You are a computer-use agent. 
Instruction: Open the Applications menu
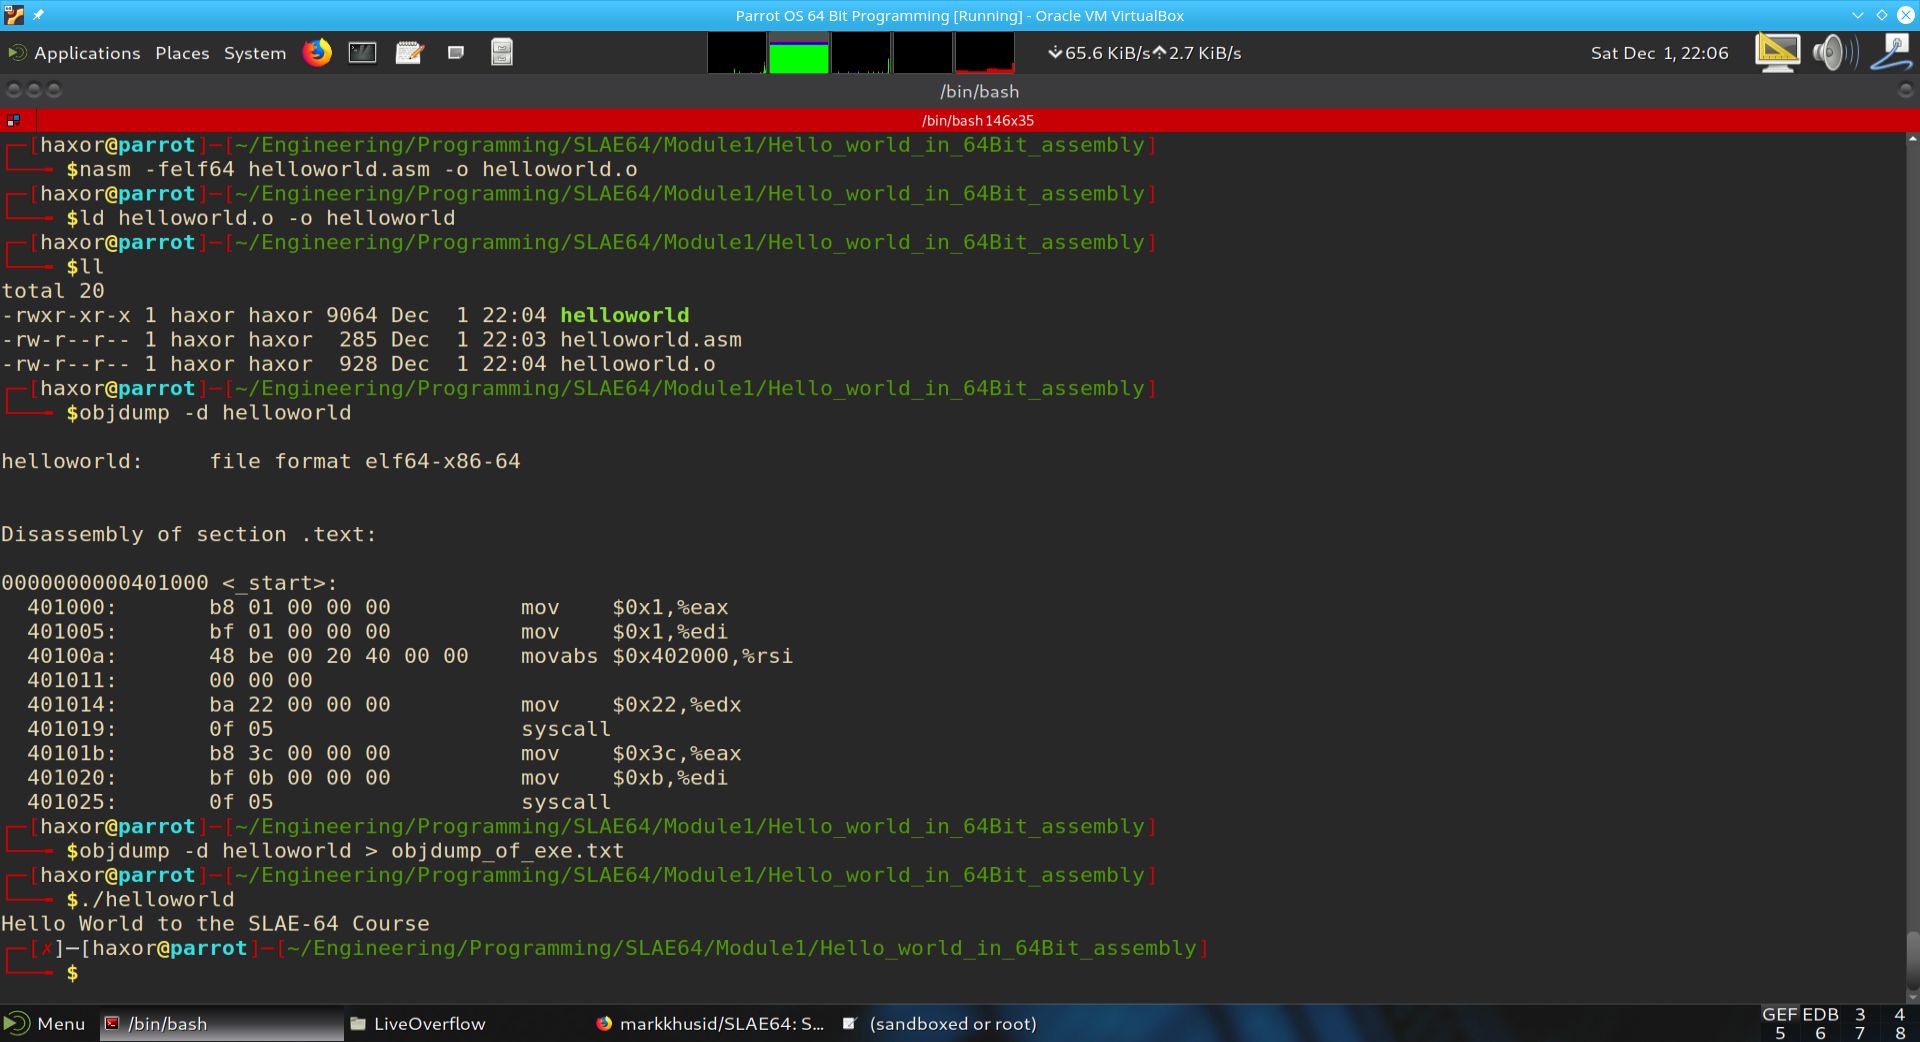coord(87,53)
